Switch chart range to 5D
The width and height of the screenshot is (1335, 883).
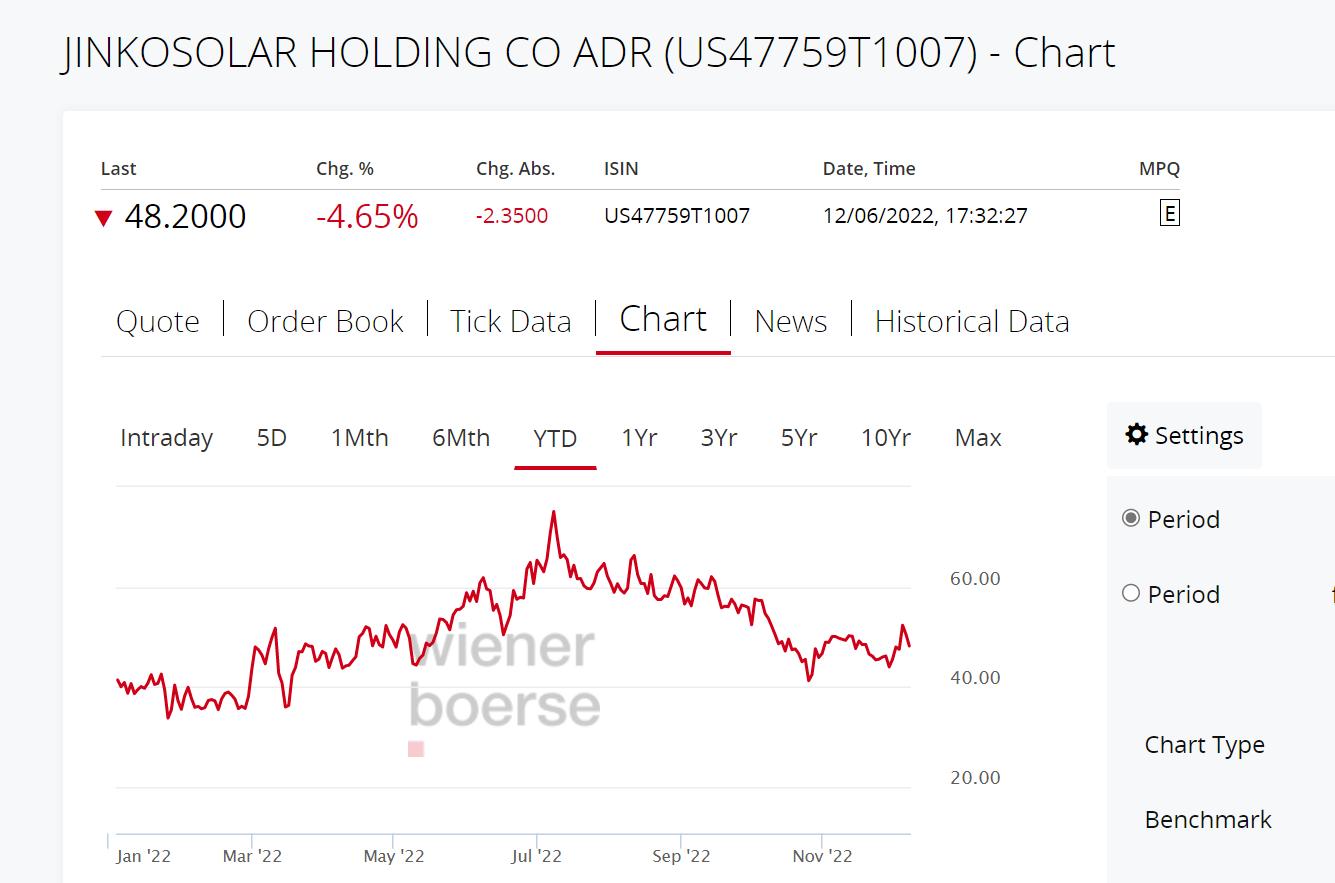coord(272,438)
